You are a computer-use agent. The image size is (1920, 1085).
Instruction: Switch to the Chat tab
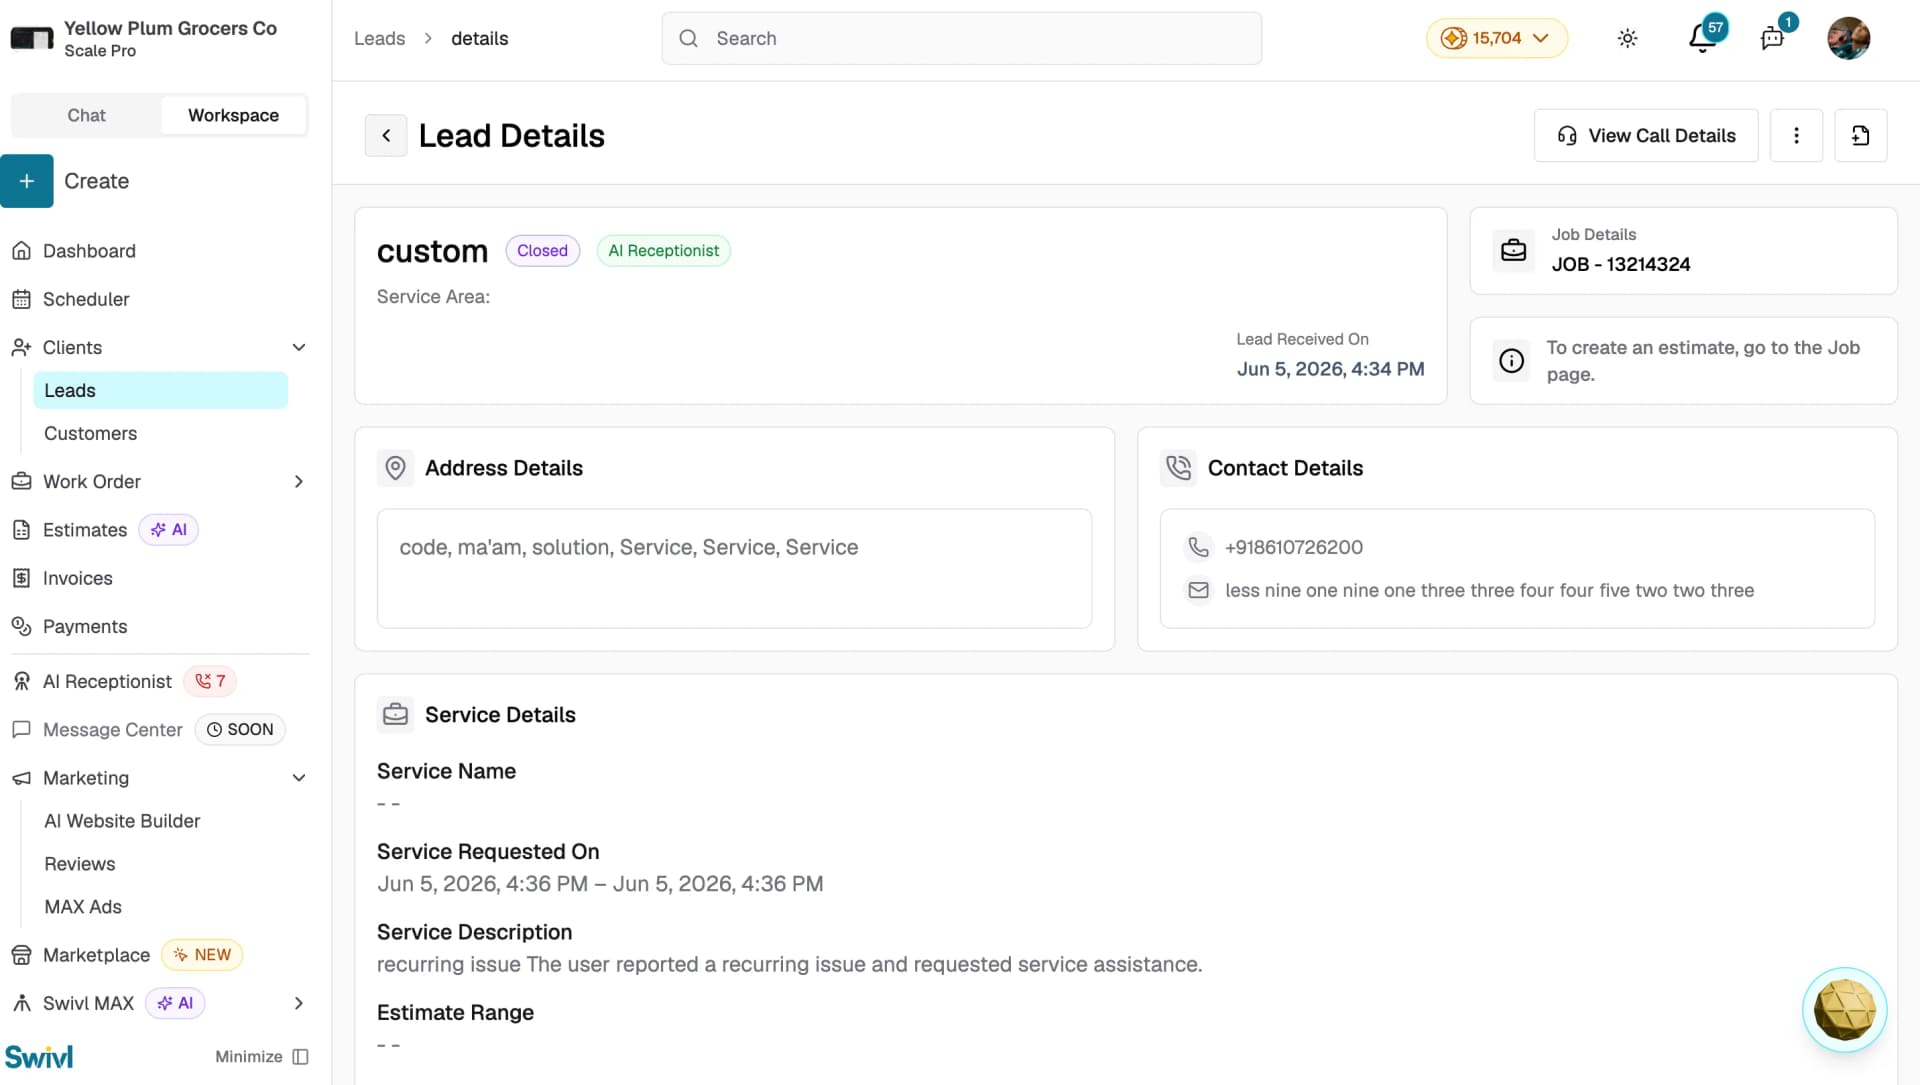[x=86, y=115]
